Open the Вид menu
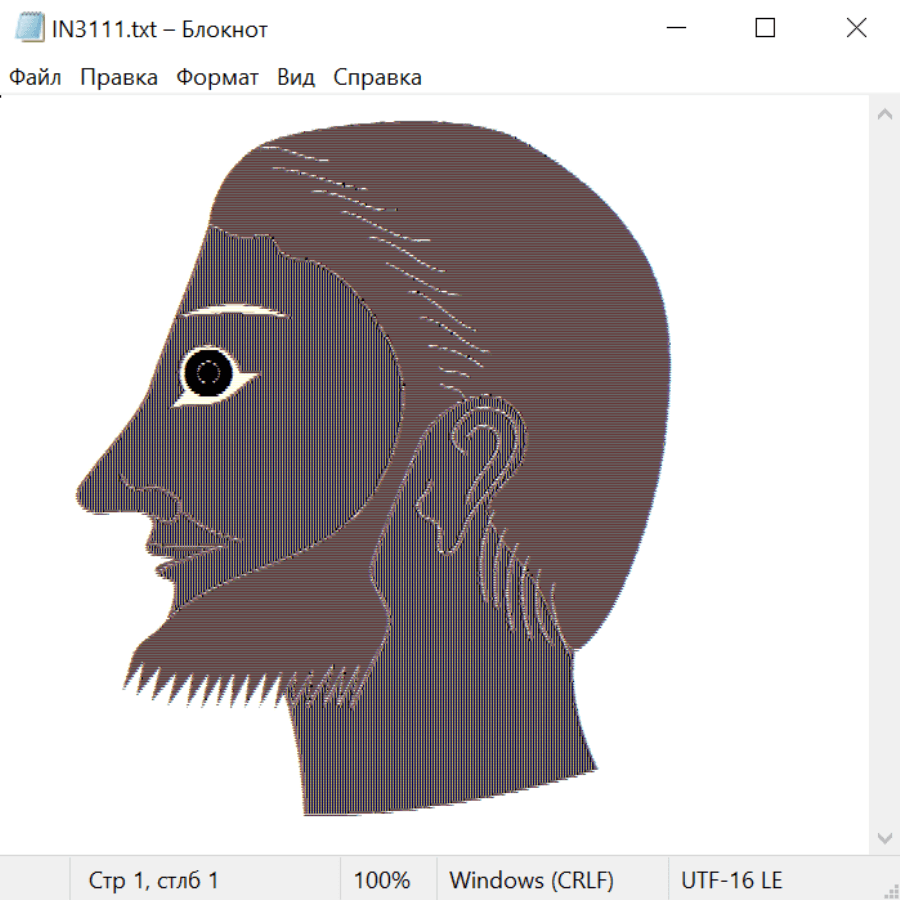The height and width of the screenshot is (900, 900). click(295, 78)
